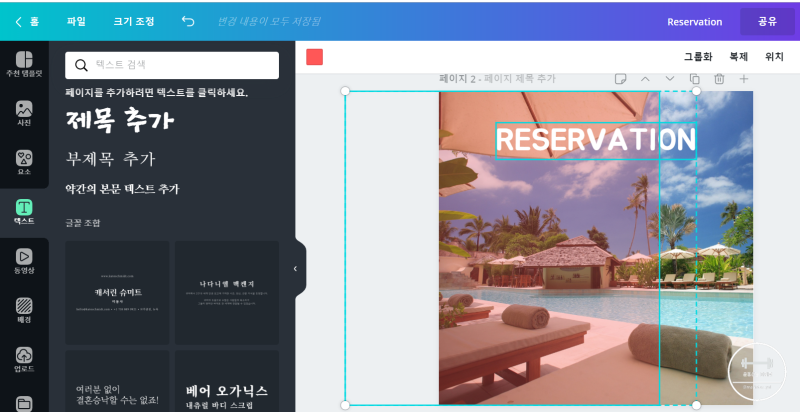This screenshot has height=412, width=800.
Task: Add notes with the page note icon
Action: click(x=620, y=79)
